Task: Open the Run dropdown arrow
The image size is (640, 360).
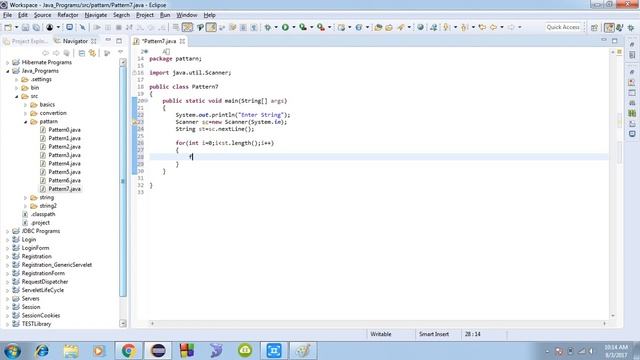Action: [x=293, y=27]
